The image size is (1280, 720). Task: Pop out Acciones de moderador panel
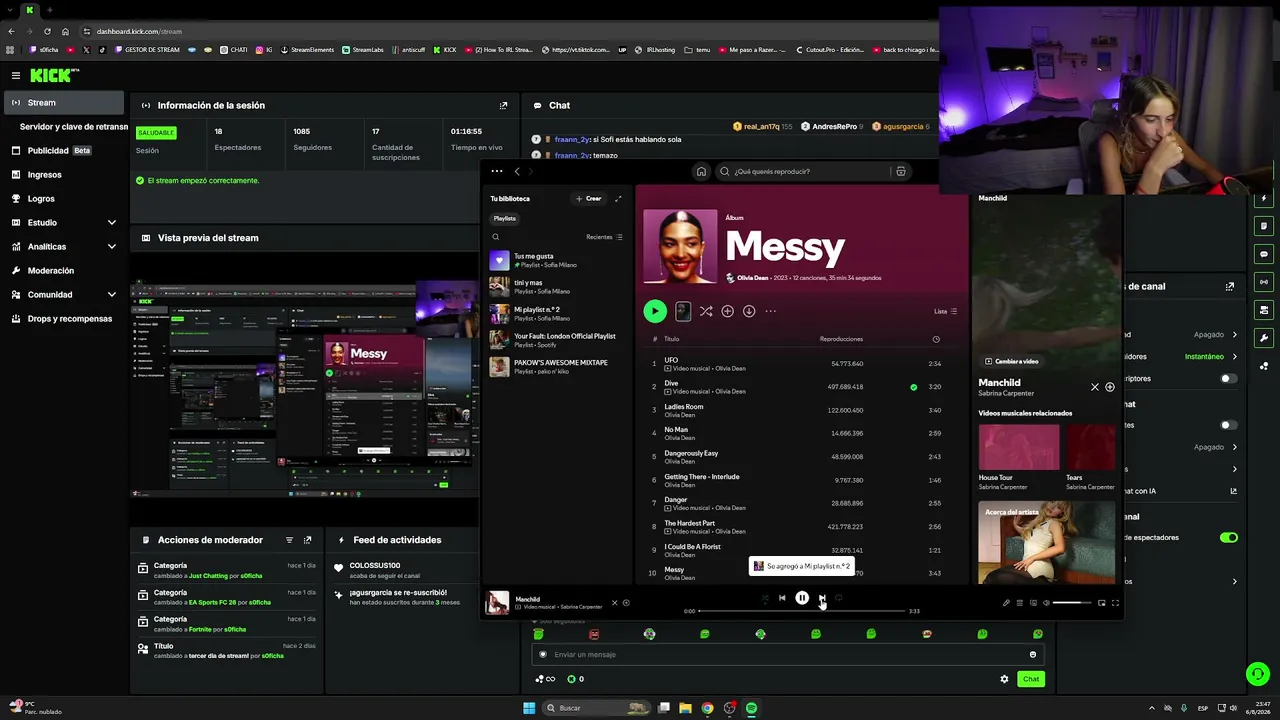pyautogui.click(x=307, y=540)
